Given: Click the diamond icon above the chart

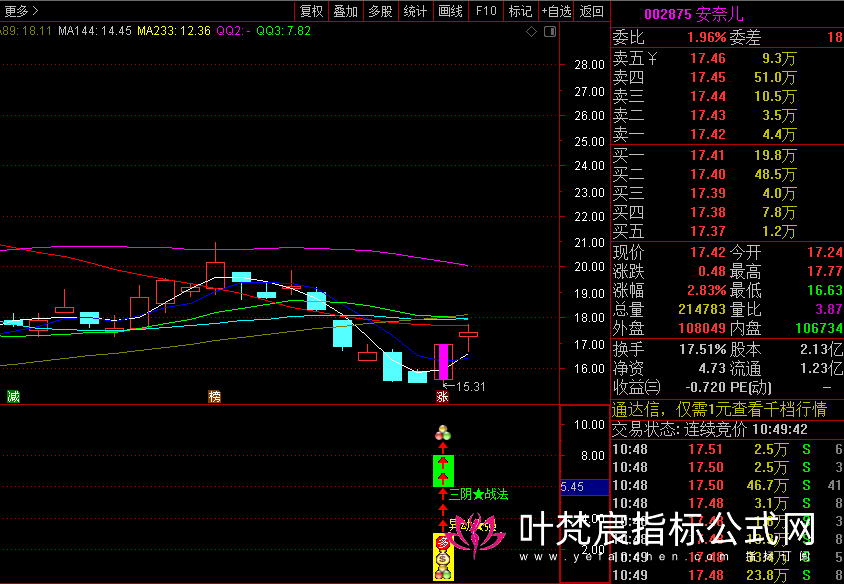Looking at the screenshot, I should click(x=531, y=32).
